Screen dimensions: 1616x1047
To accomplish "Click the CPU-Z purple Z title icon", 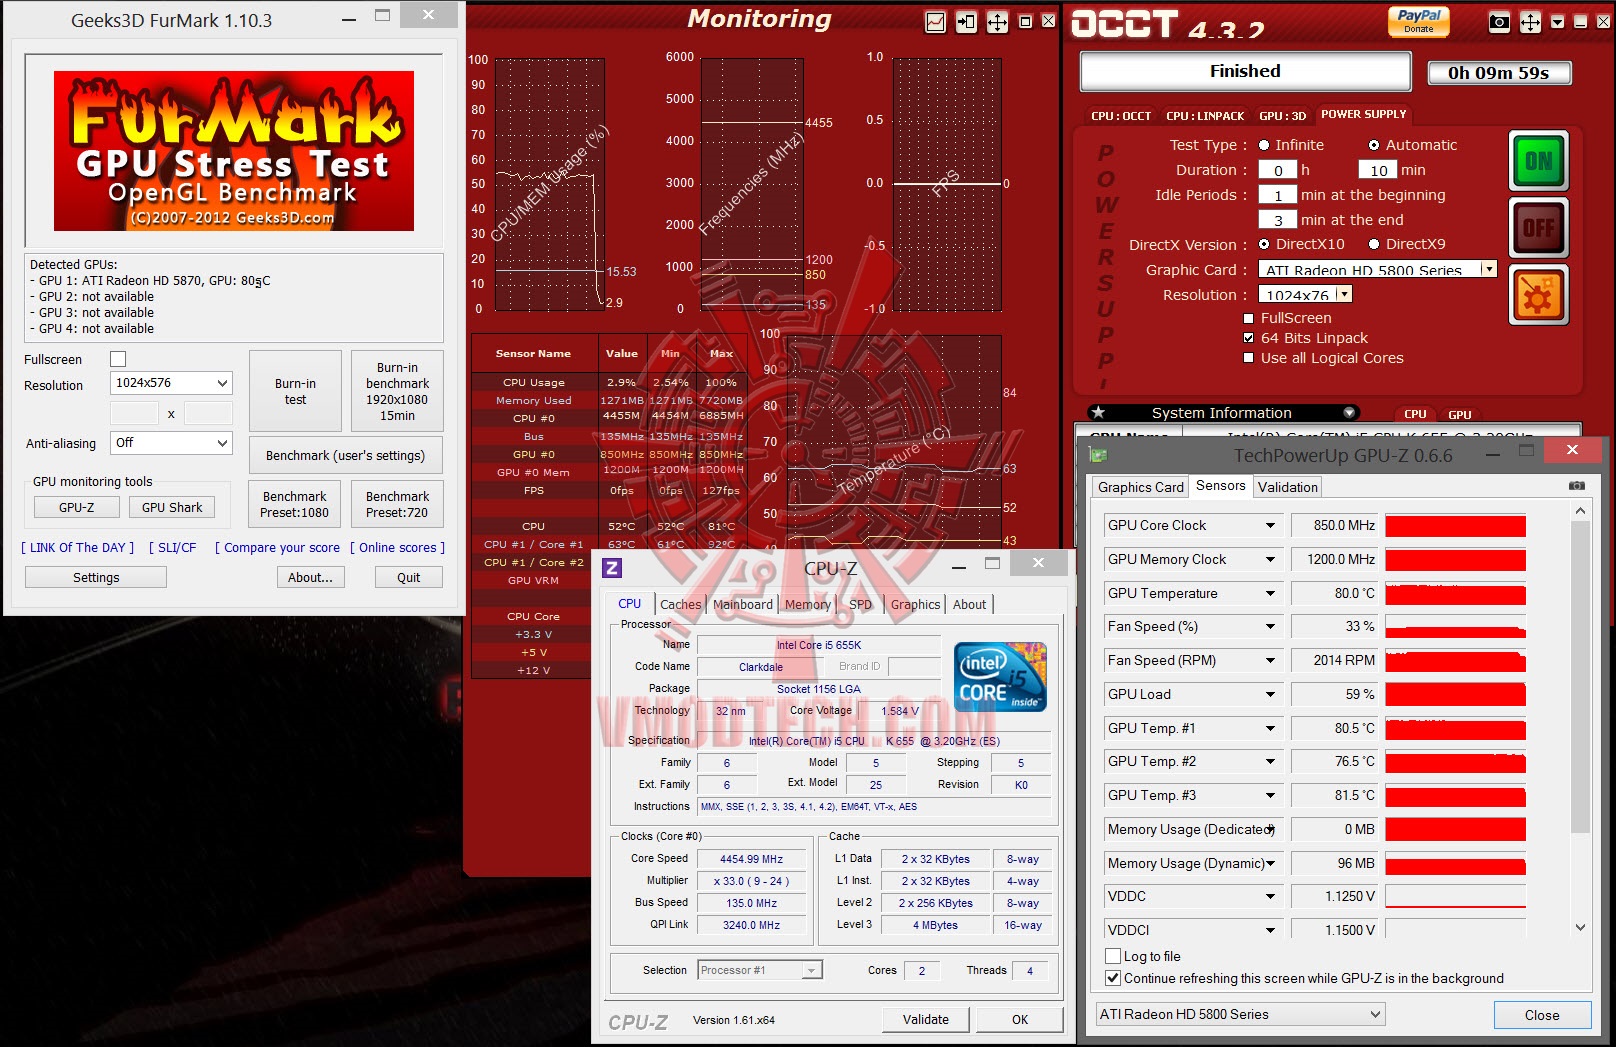I will tap(612, 567).
